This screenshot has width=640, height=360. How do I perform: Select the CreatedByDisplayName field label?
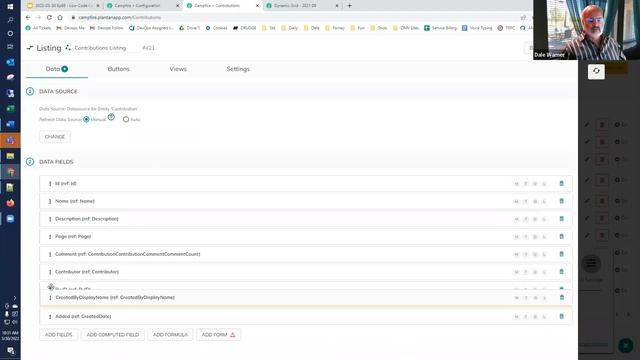tap(115, 298)
